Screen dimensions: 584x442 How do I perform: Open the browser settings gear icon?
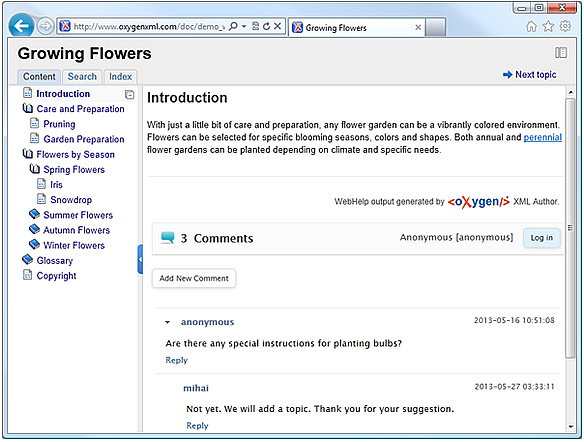[x=565, y=26]
